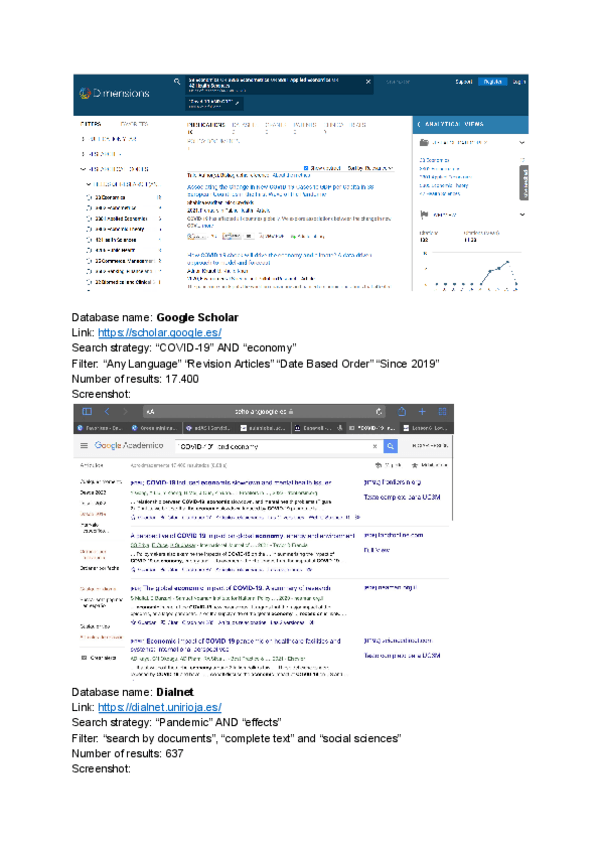
Task: Click the Google Académico logo
Action: (x=129, y=446)
